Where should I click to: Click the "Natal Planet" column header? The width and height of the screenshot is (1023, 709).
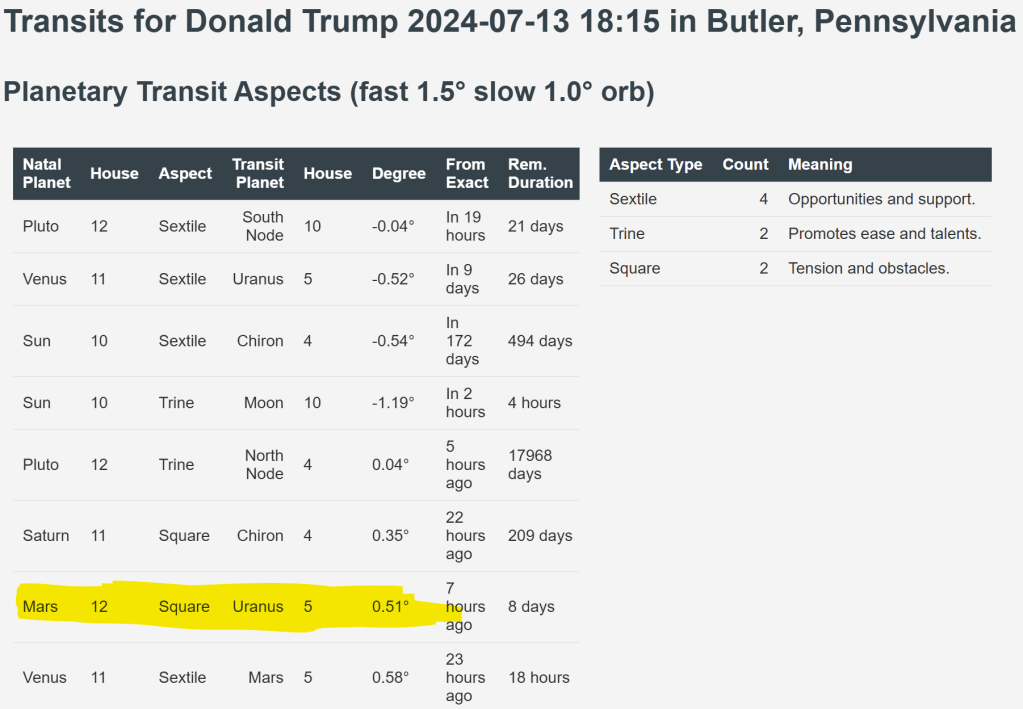(x=46, y=173)
